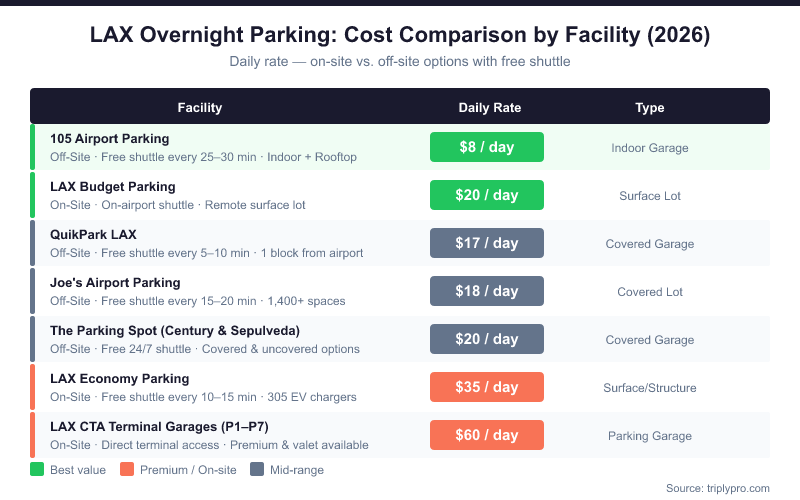
Task: Select LAX CTA Terminal Garages (P1–P7)
Action: pyautogui.click(x=159, y=427)
